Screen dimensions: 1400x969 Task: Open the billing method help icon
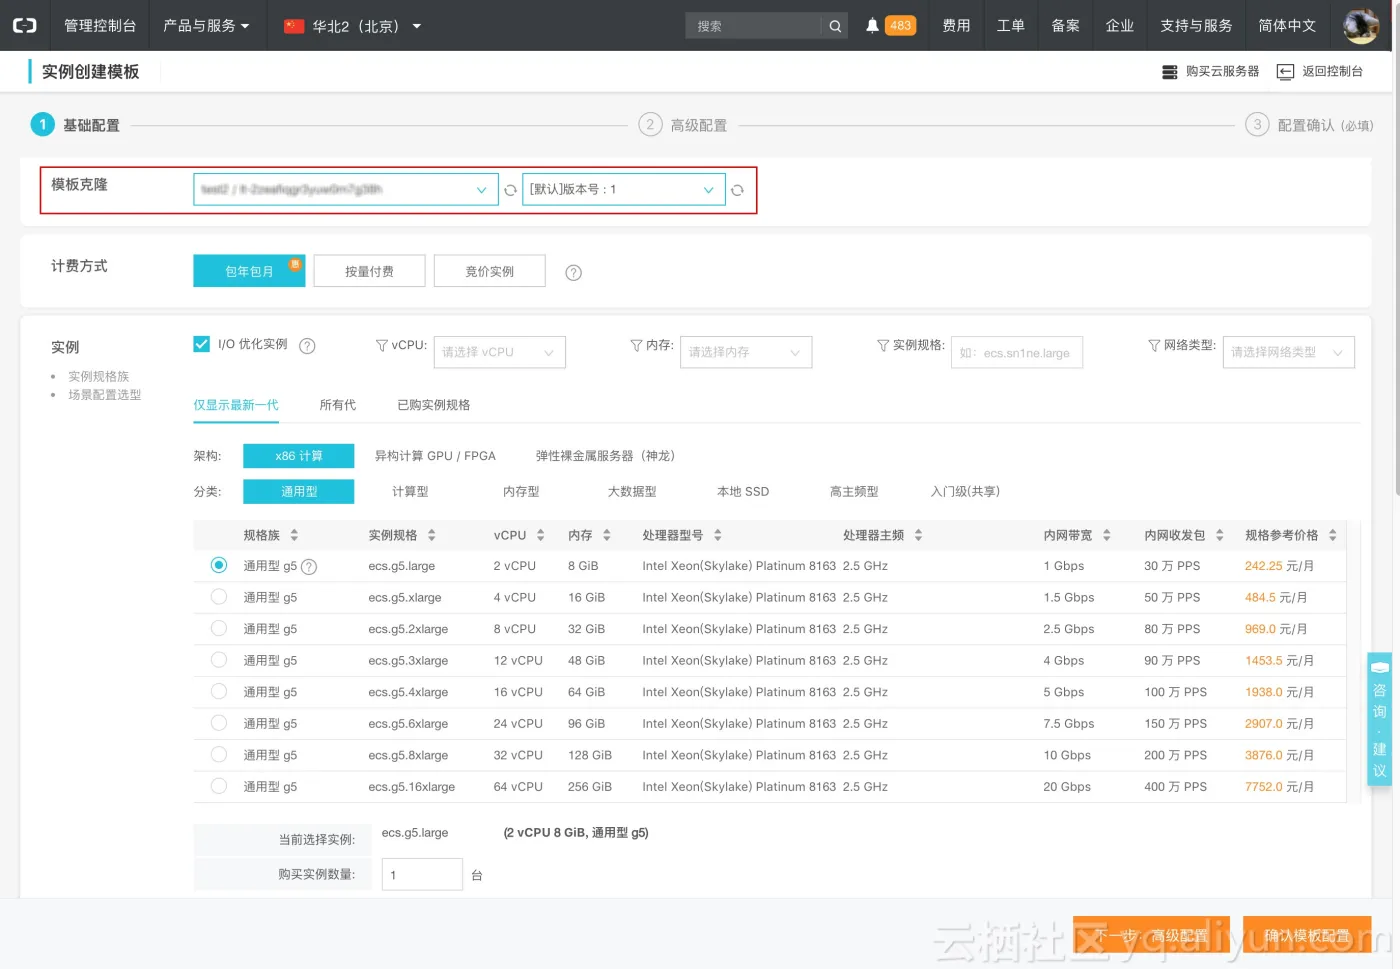click(573, 272)
